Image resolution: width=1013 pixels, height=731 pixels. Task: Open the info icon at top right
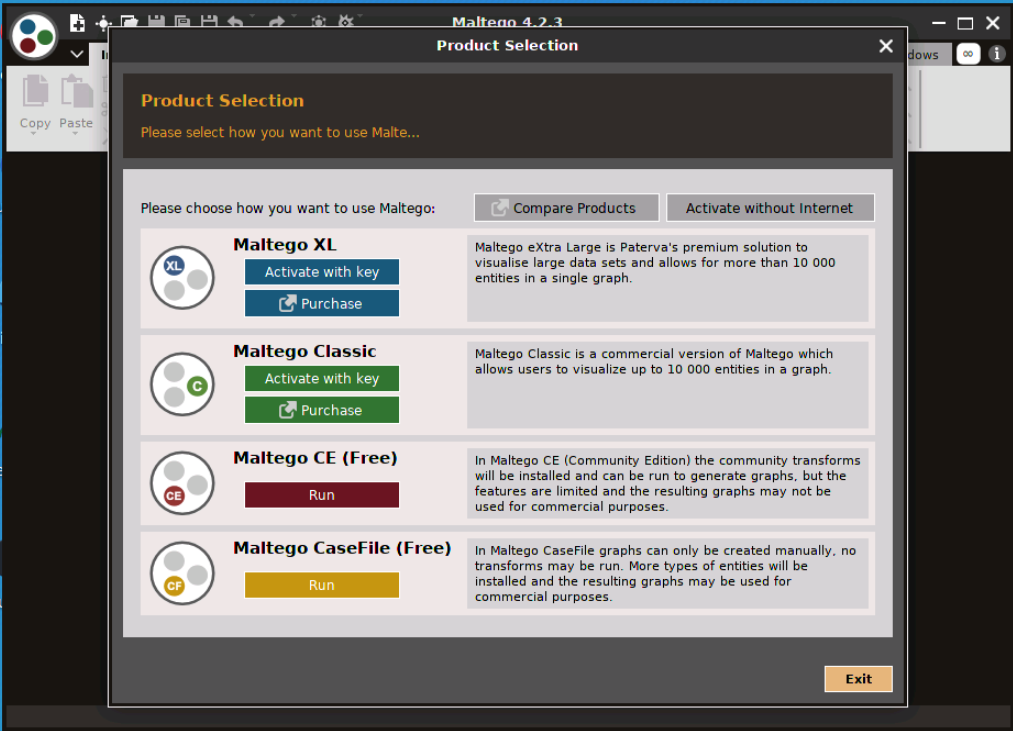tap(997, 54)
